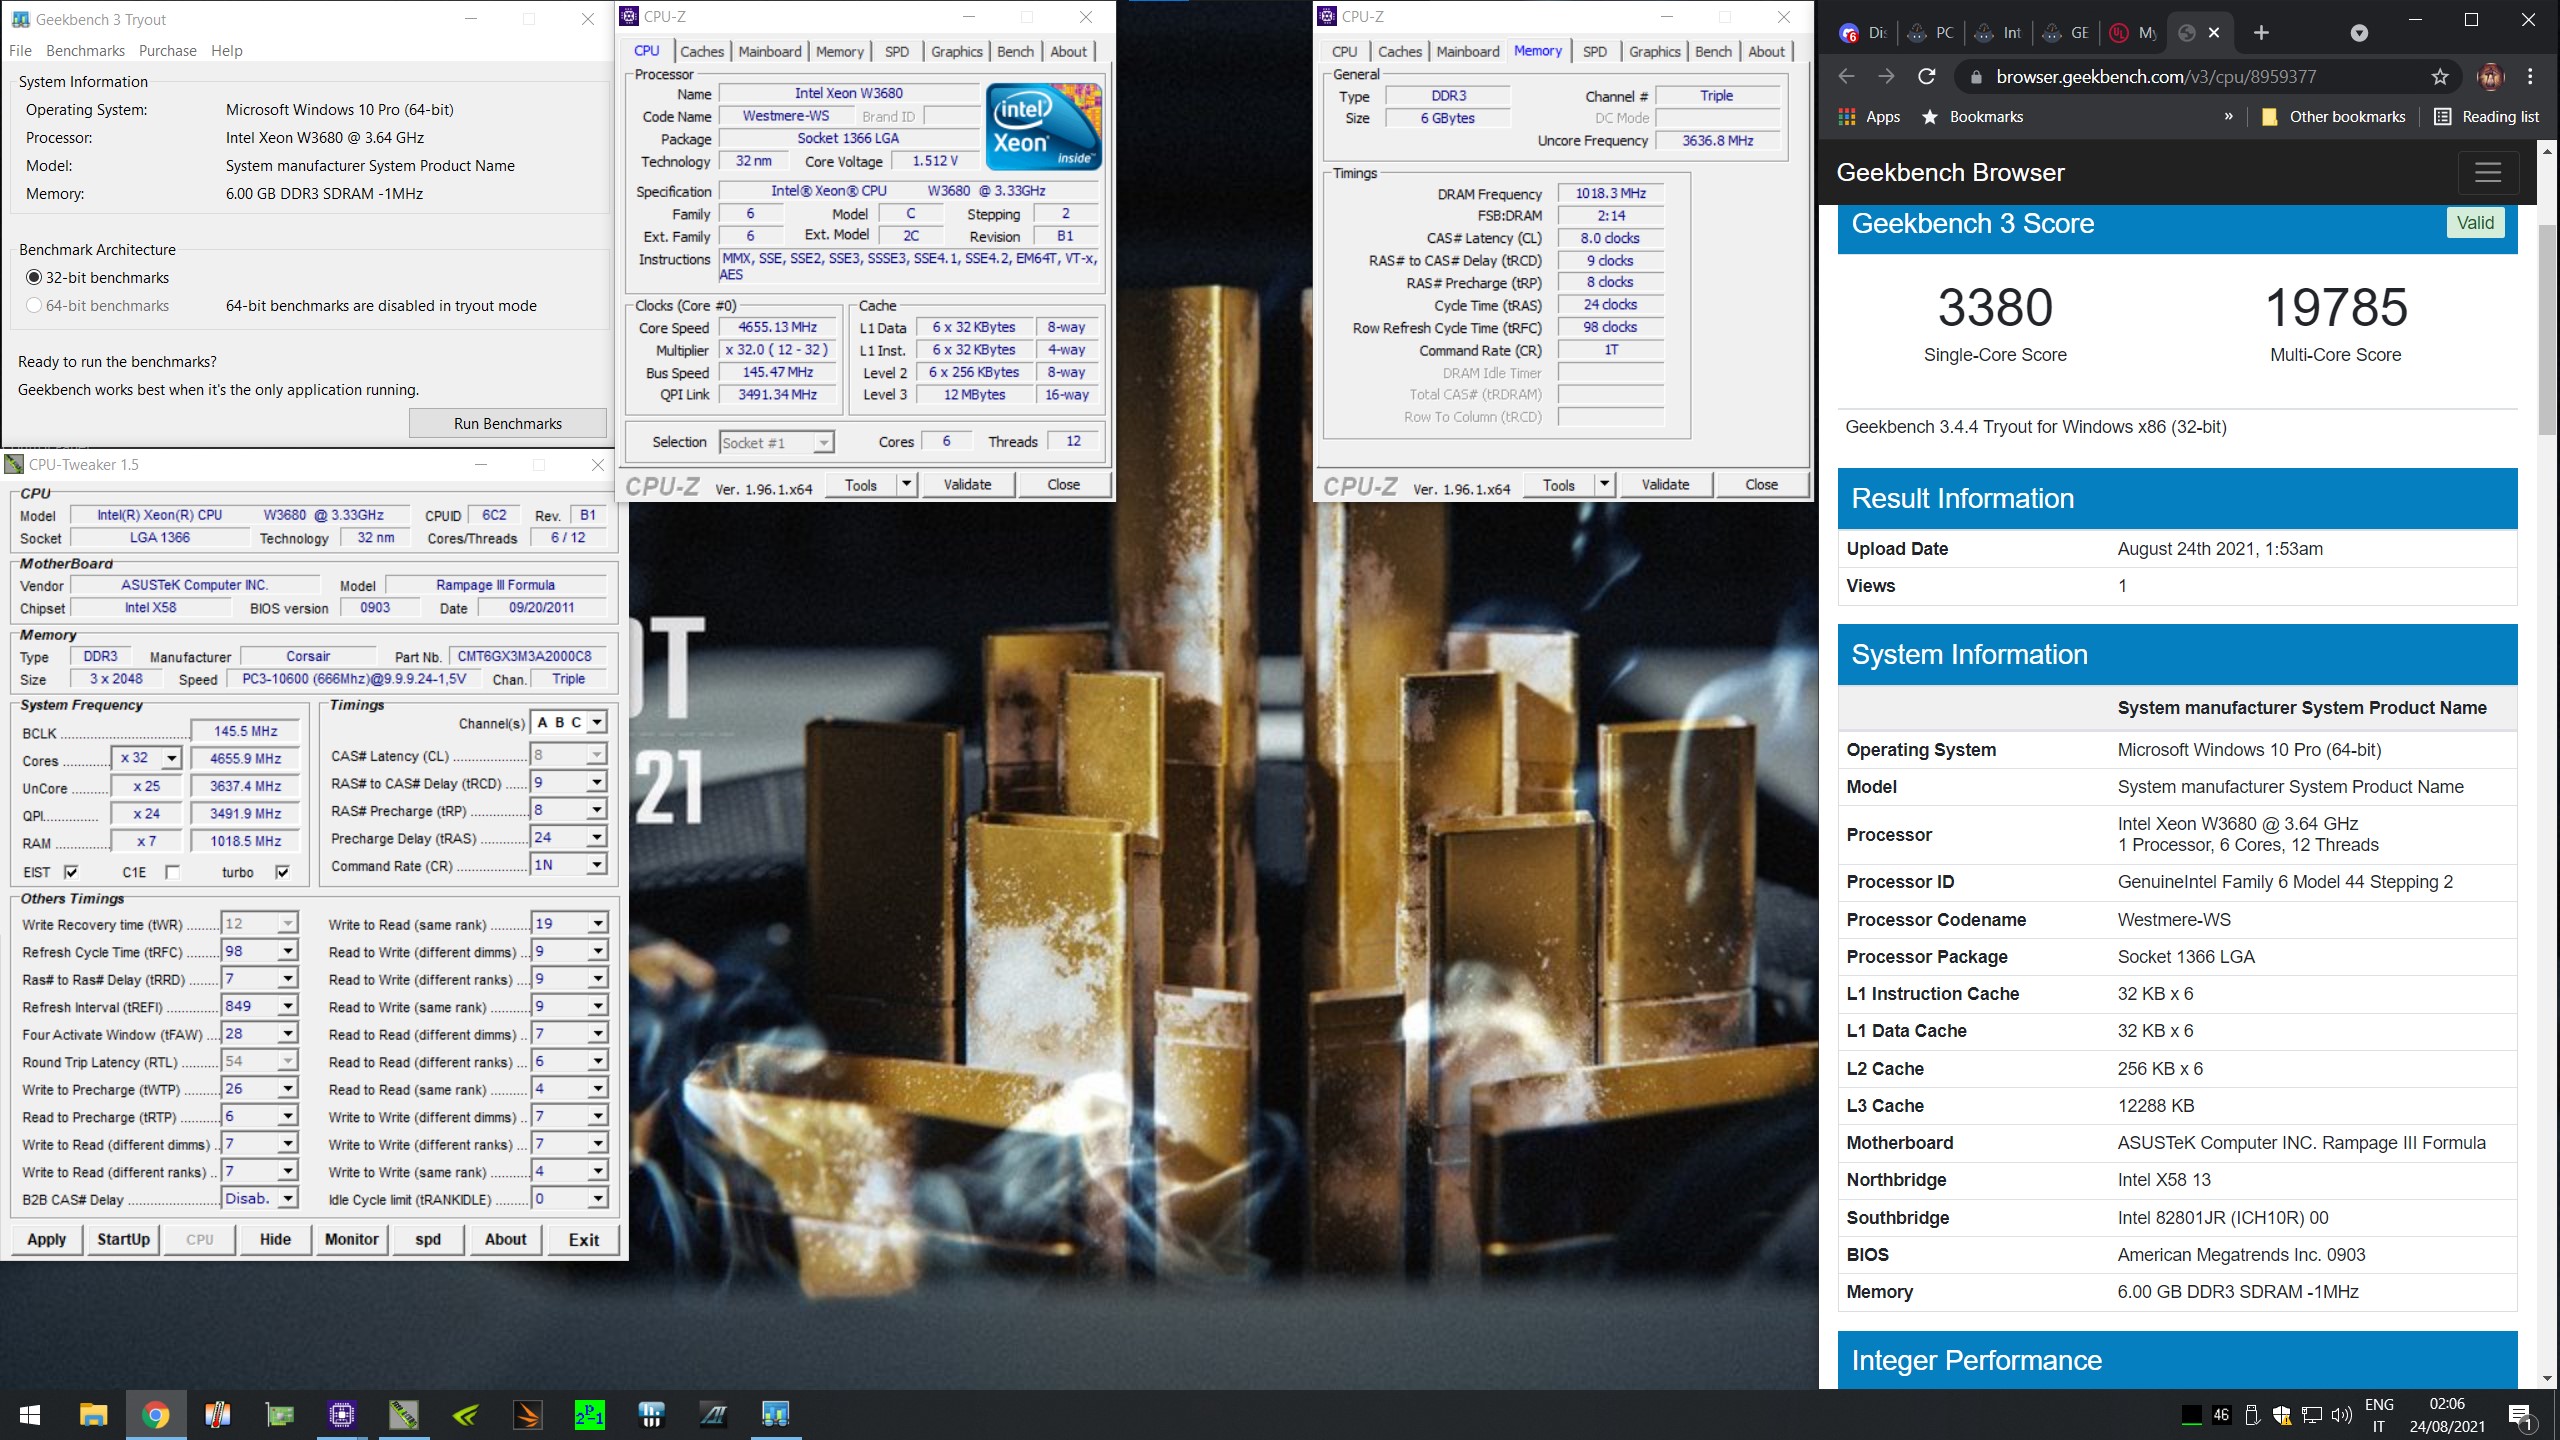This screenshot has height=1440, width=2560.
Task: Click Monitor button in CPU-Tweaker
Action: point(352,1240)
